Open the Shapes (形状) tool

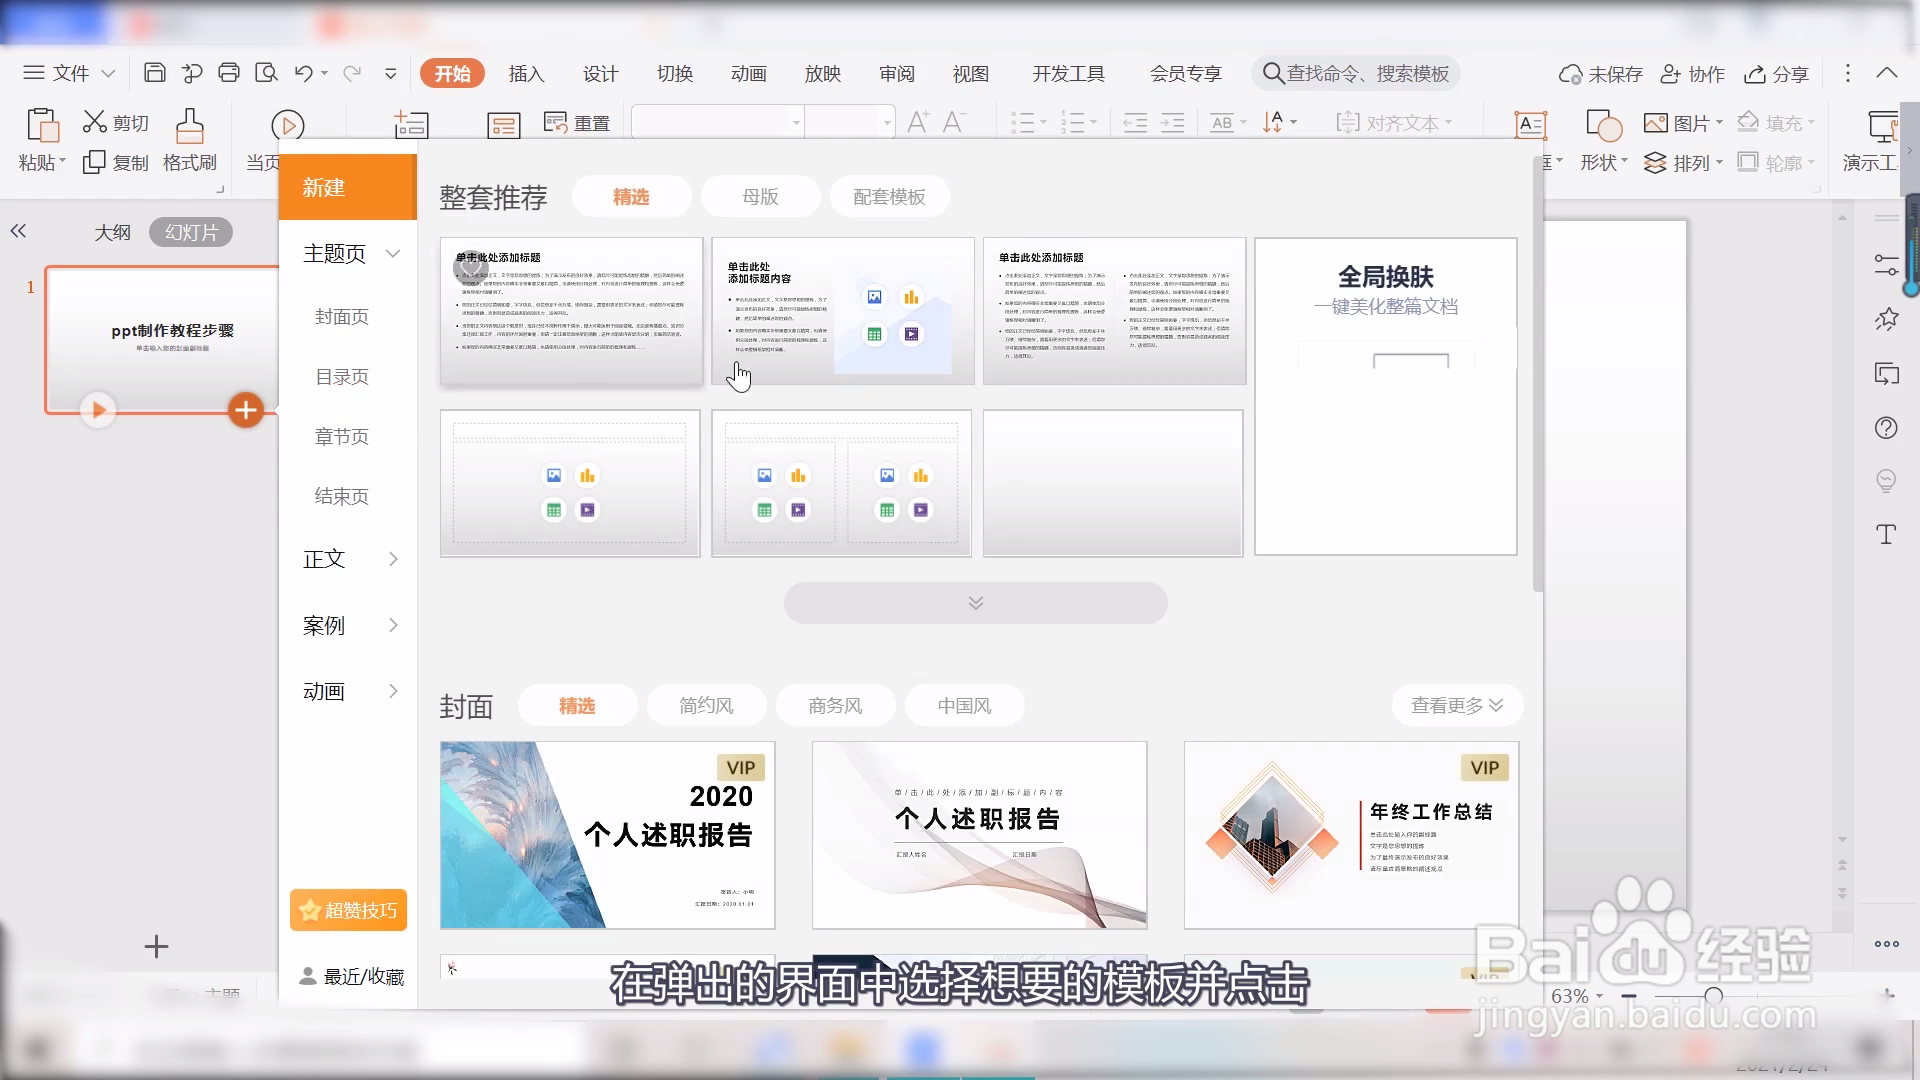click(x=1603, y=127)
